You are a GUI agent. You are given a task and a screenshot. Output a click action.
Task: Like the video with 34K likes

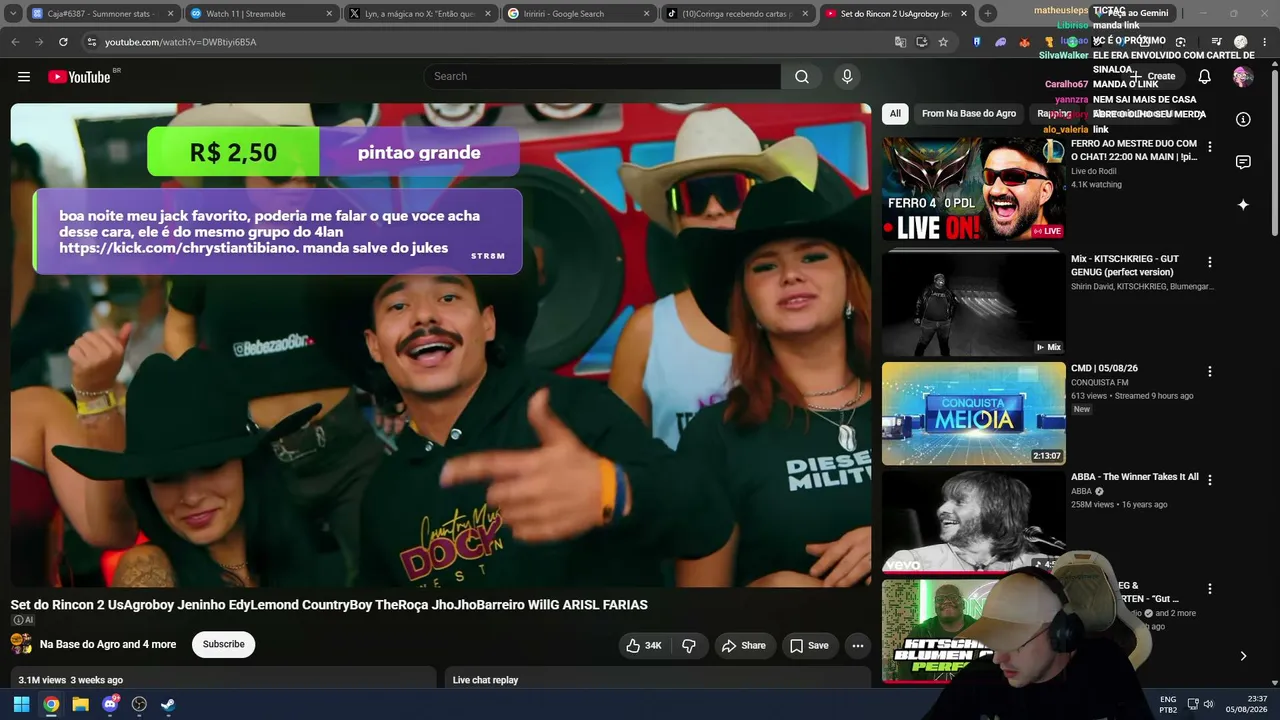643,646
